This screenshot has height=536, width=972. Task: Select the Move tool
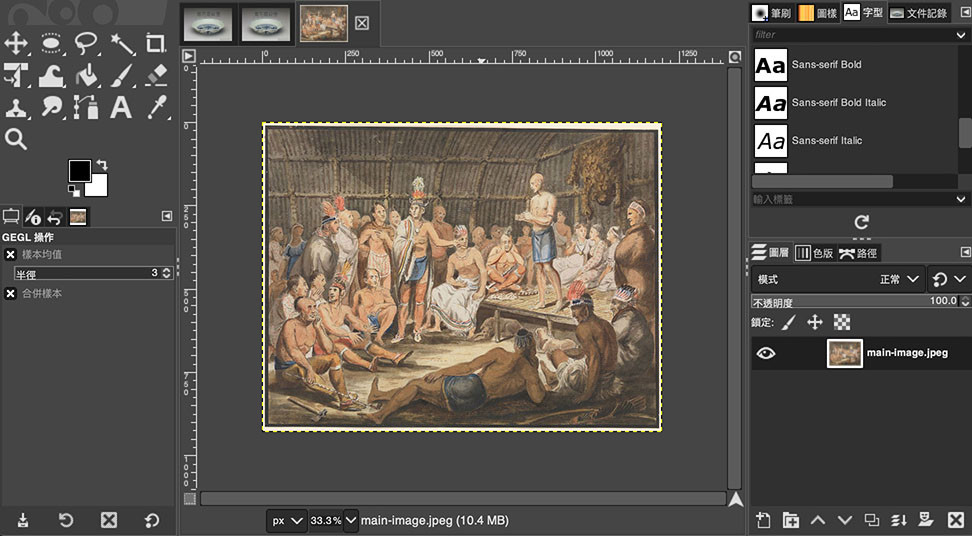(16, 43)
